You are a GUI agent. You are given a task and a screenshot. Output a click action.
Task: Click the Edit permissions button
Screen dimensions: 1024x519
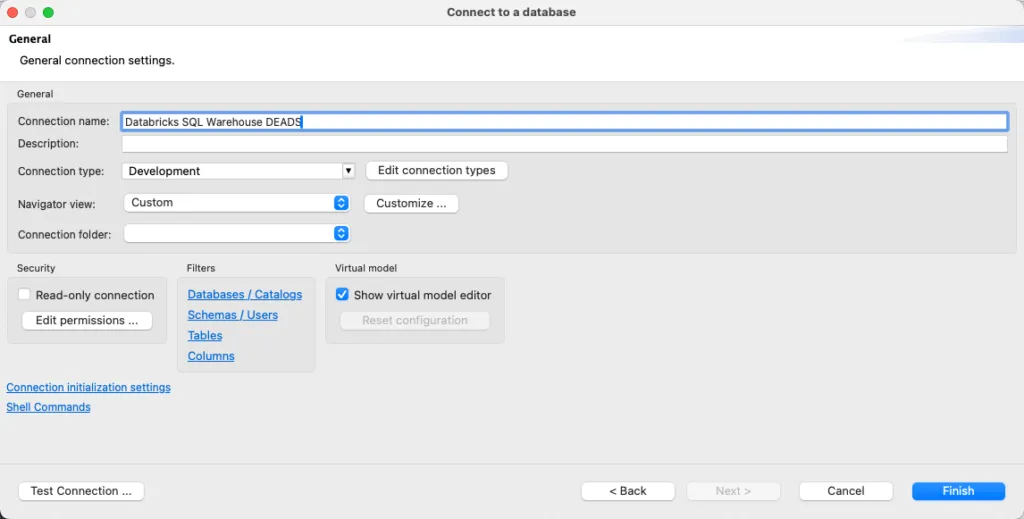87,321
